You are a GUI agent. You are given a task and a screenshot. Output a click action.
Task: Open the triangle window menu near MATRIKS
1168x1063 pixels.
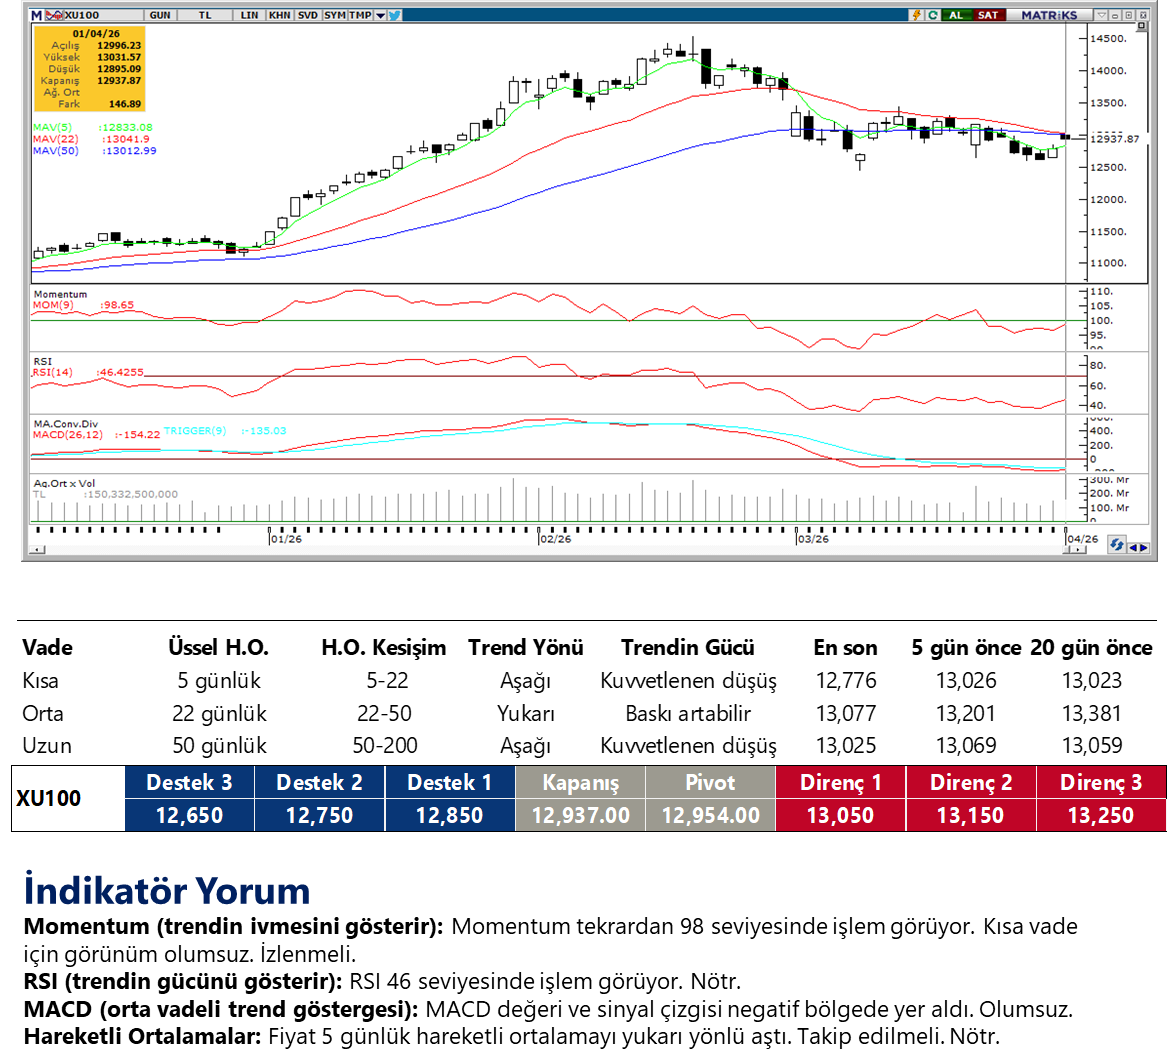[1102, 15]
